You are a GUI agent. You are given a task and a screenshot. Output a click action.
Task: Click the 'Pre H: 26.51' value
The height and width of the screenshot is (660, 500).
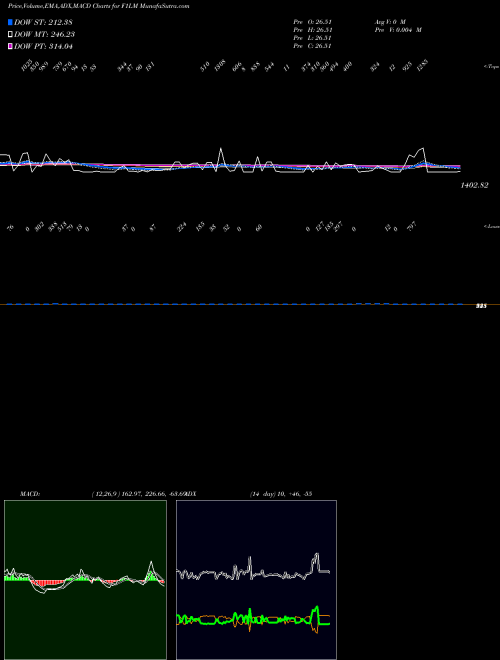pyautogui.click(x=313, y=30)
